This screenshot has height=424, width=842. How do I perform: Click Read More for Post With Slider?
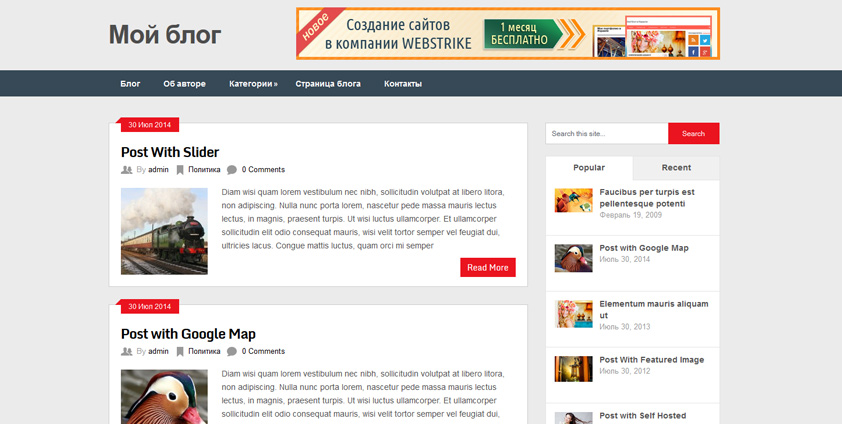pos(488,267)
